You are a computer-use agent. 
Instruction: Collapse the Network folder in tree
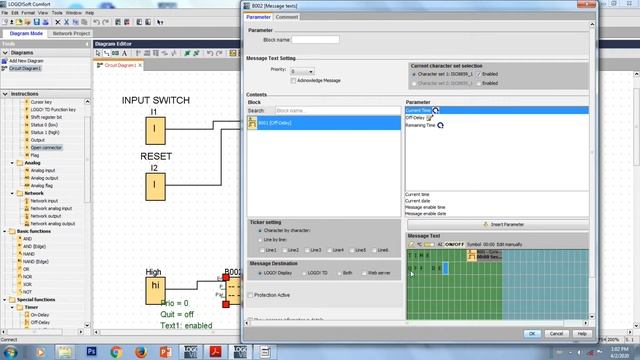click(12, 193)
